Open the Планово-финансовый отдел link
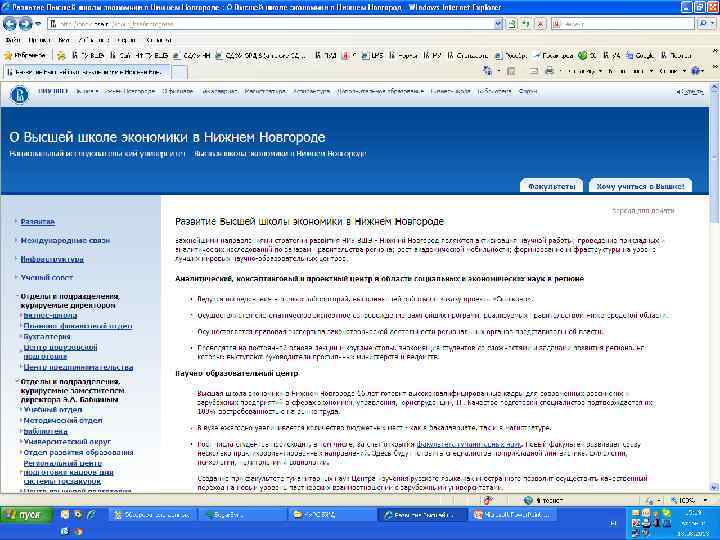This screenshot has width=720, height=540. (78, 326)
